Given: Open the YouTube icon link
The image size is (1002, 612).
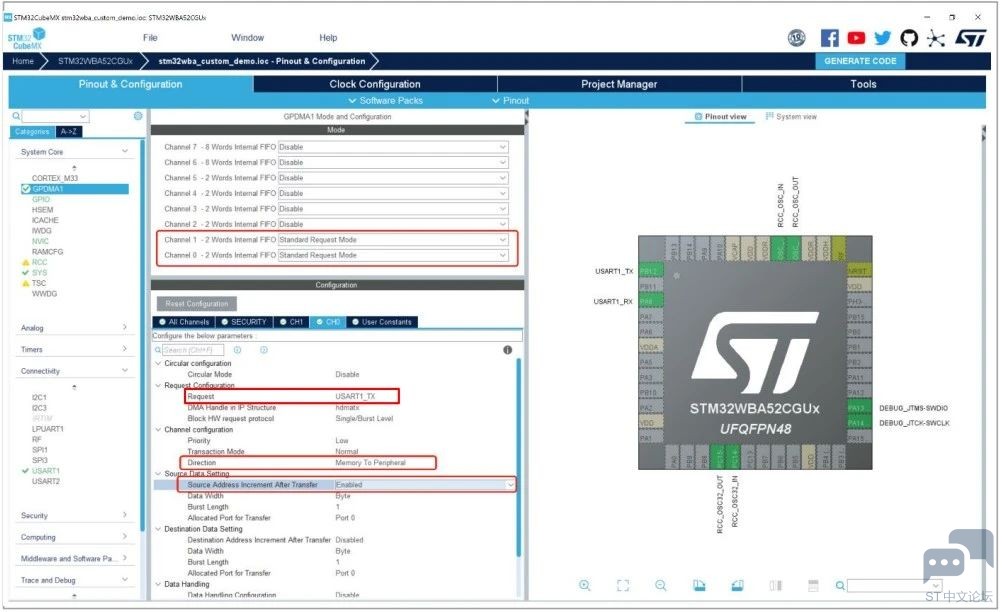Looking at the screenshot, I should point(856,38).
